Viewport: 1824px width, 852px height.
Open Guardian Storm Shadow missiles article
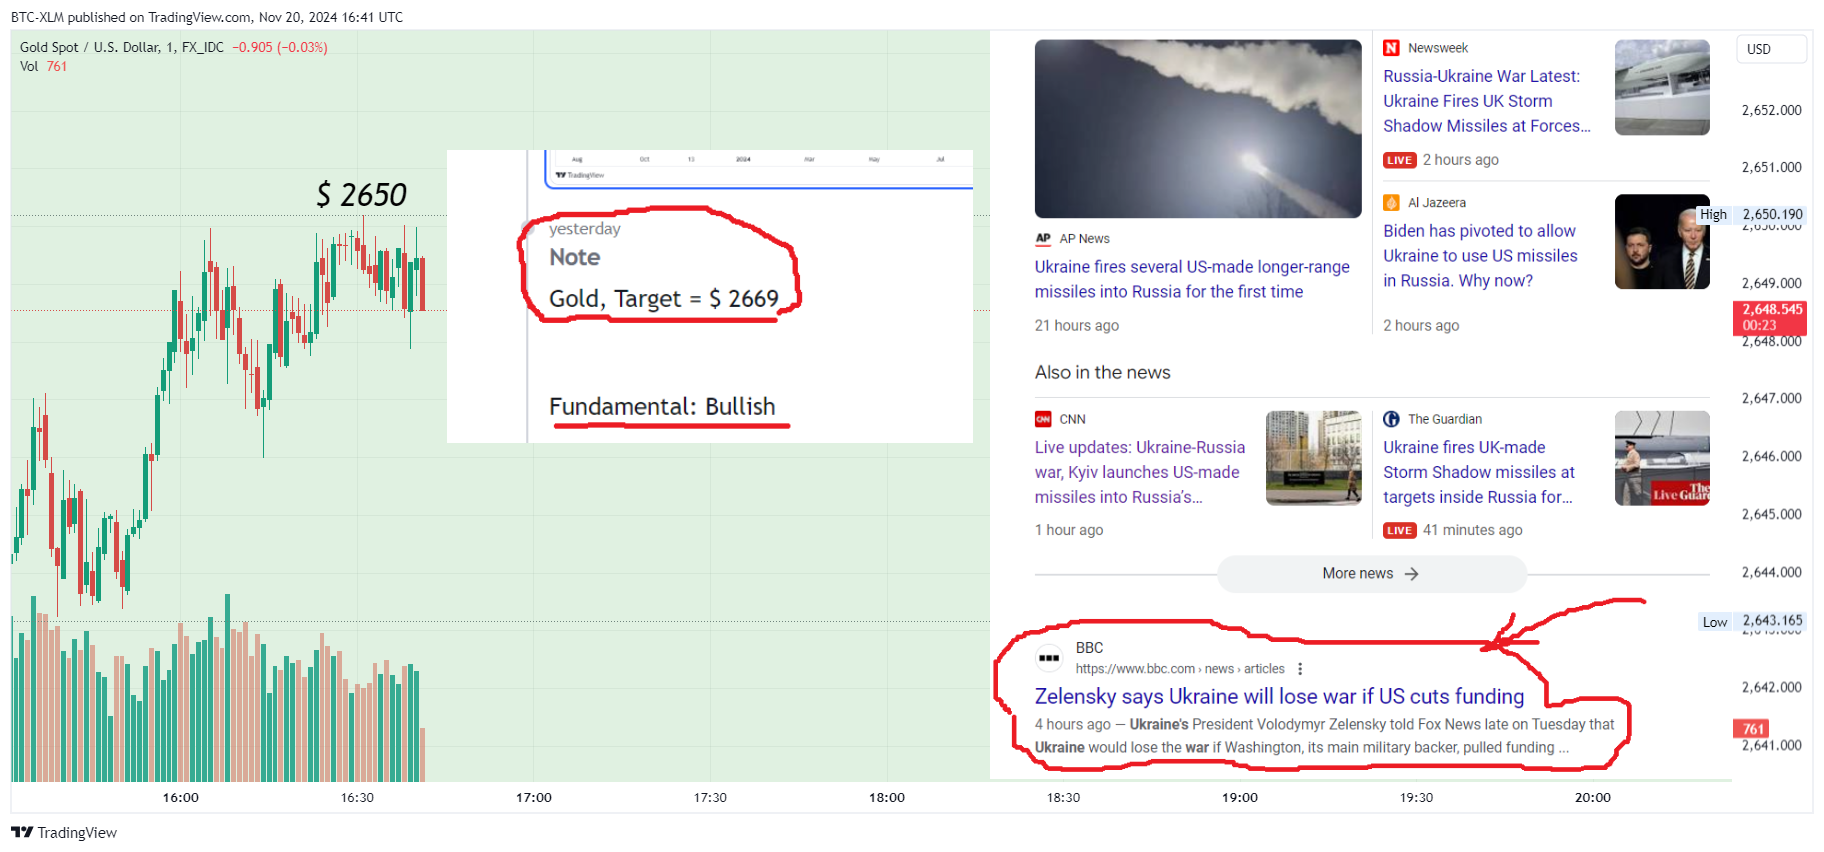pyautogui.click(x=1479, y=472)
